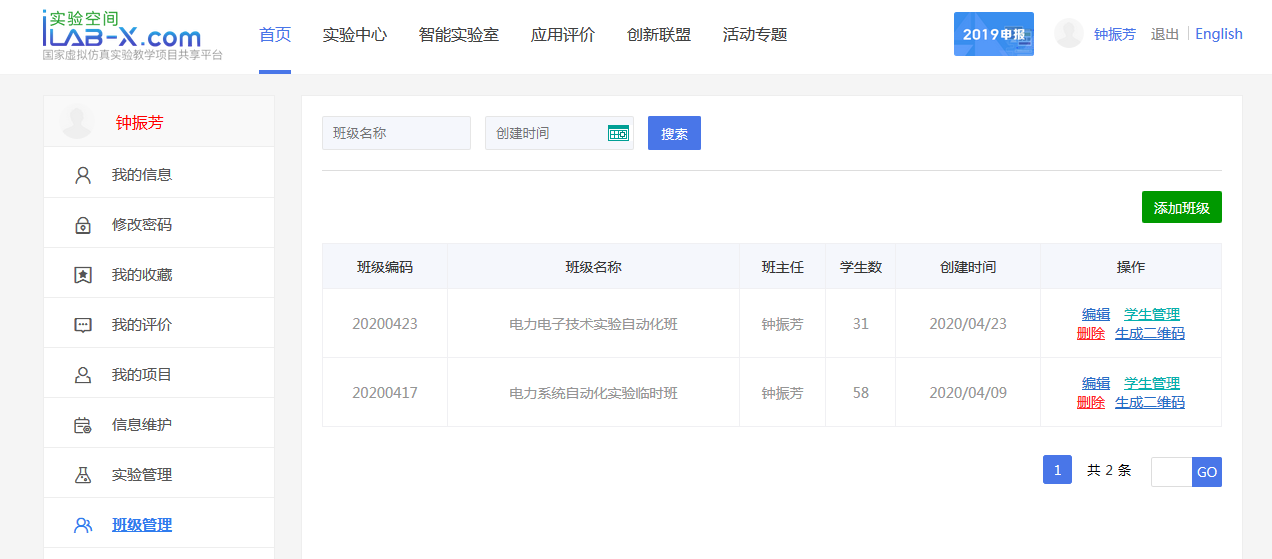Viewport: 1272px width, 559px height.
Task: Generate QR code for 电力电子技术实验自动化班
Action: point(1149,333)
